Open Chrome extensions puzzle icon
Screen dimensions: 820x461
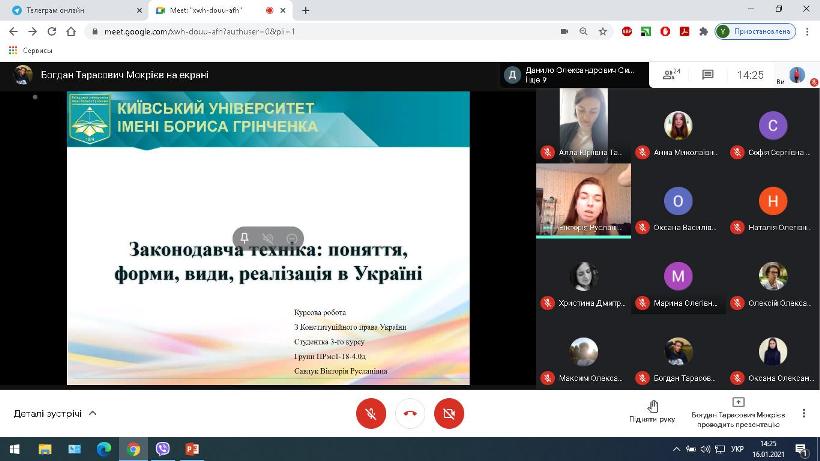703,31
